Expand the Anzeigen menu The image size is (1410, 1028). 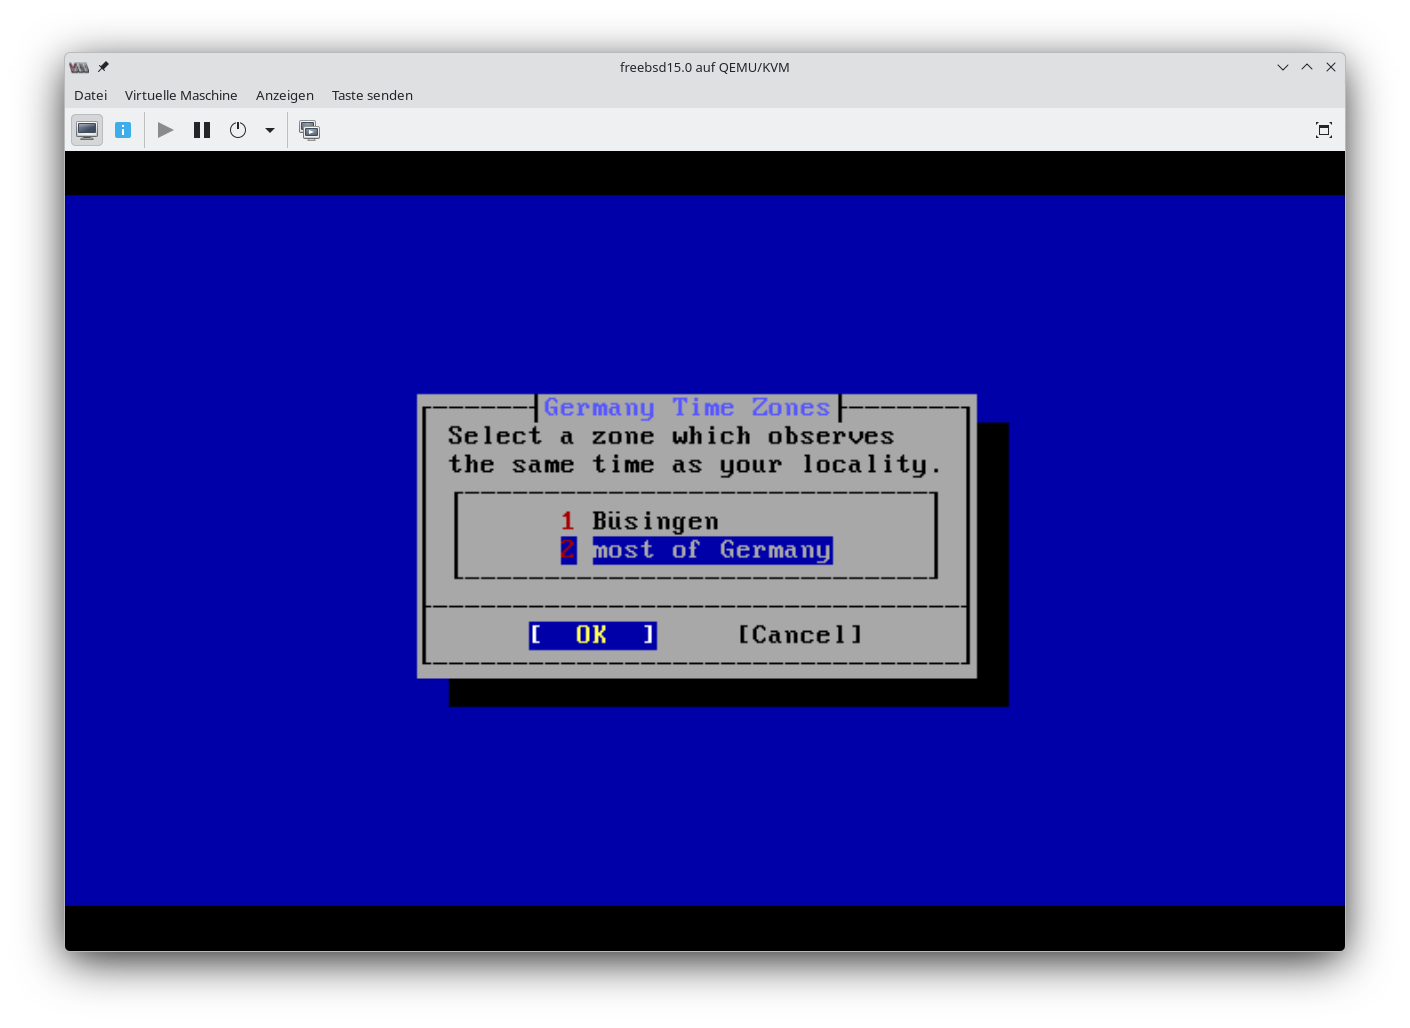tap(284, 95)
